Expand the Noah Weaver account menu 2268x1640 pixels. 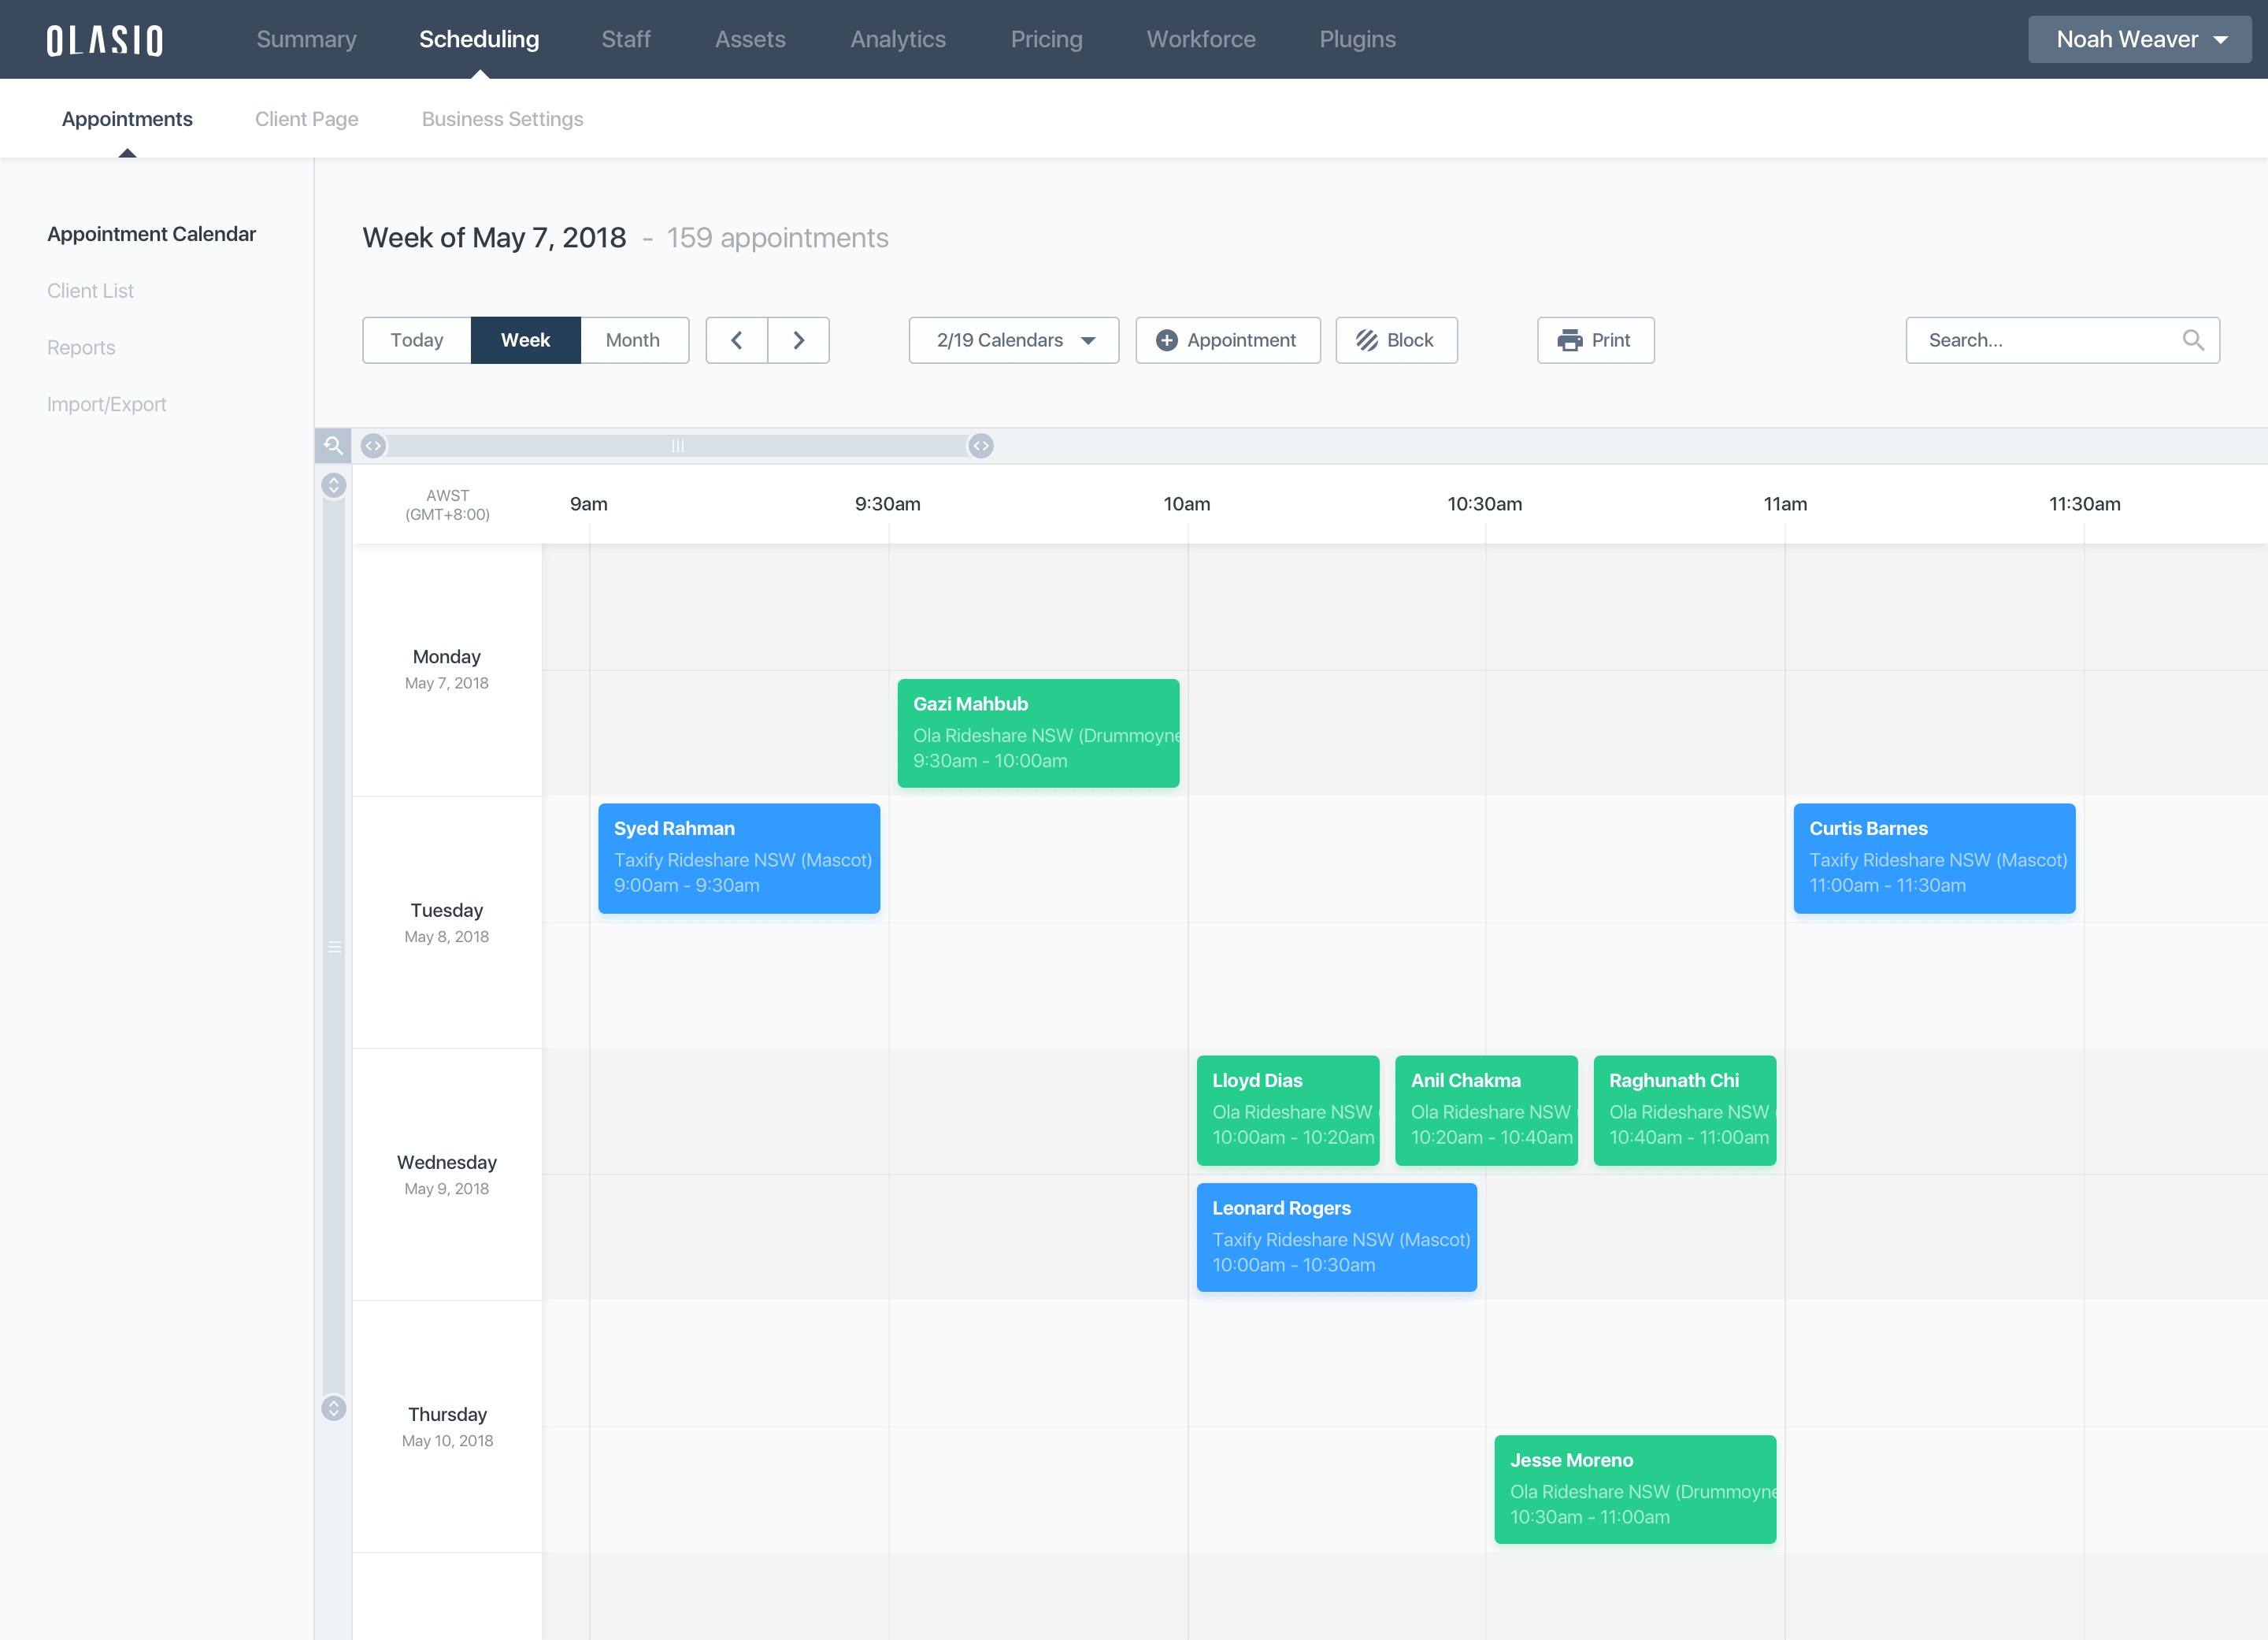[x=2139, y=39]
